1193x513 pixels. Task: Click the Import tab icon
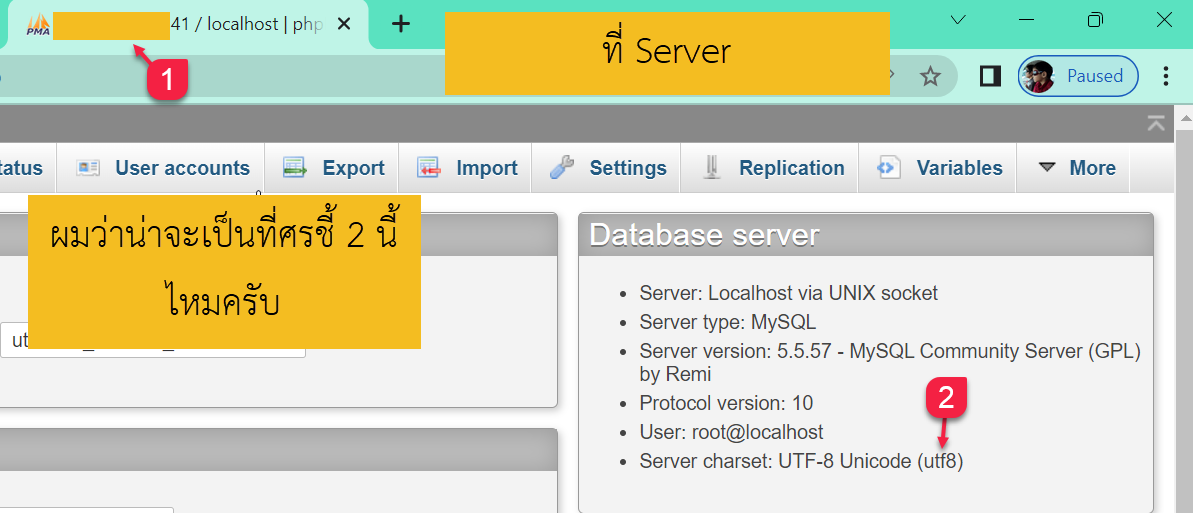[x=429, y=168]
